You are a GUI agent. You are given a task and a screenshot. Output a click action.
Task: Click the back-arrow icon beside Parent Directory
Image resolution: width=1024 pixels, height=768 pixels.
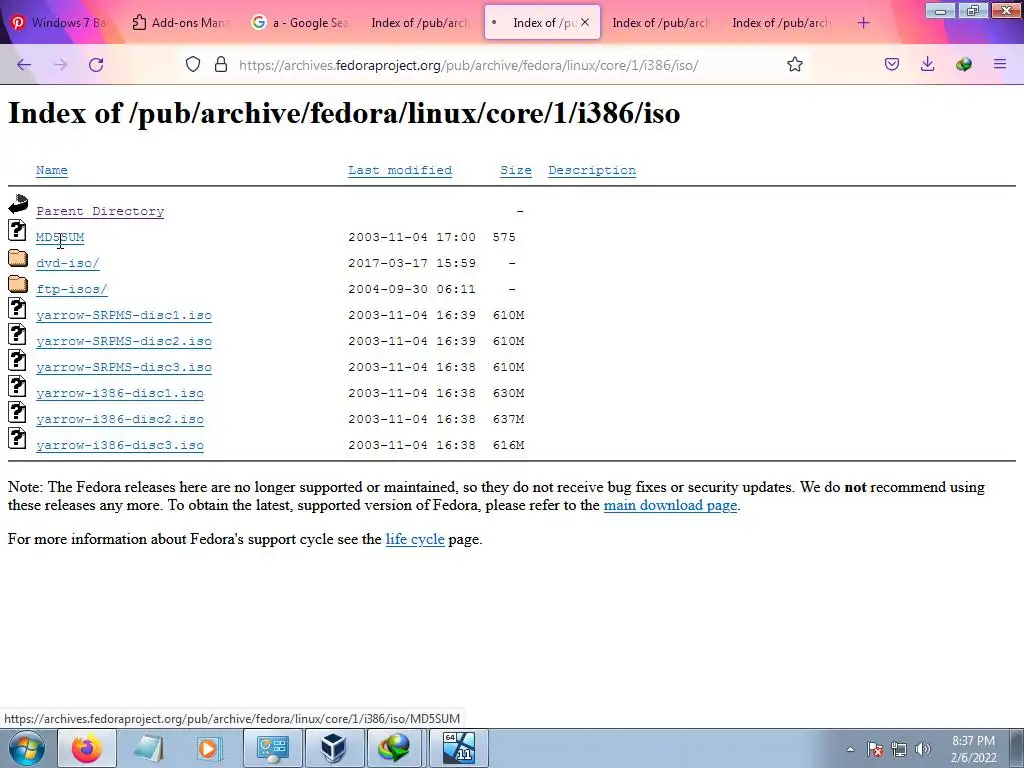pyautogui.click(x=18, y=204)
